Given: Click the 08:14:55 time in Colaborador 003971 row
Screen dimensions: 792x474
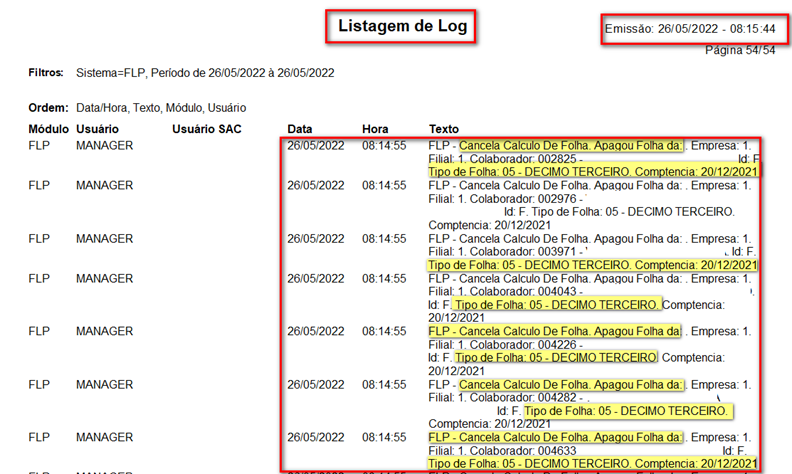Looking at the screenshot, I should pyautogui.click(x=384, y=239).
